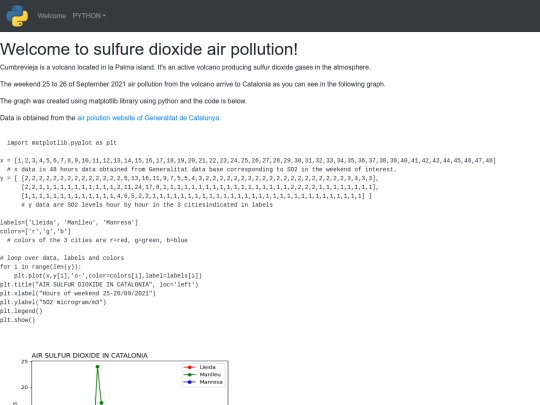Click the paragraph about weekend 25 to 26 September
540x405 pixels.
click(x=193, y=84)
